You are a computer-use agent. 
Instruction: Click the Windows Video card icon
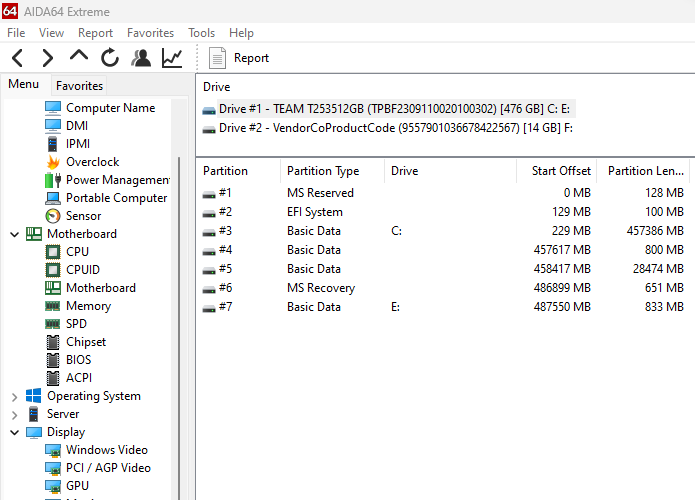coord(53,450)
